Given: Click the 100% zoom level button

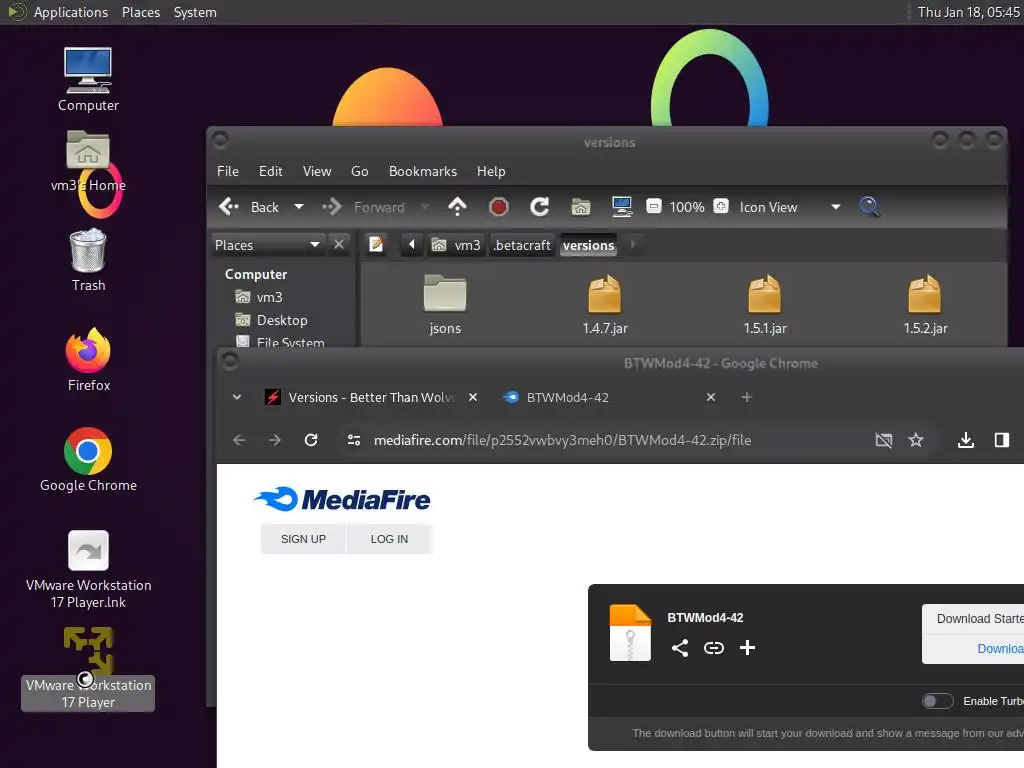Looking at the screenshot, I should (687, 207).
